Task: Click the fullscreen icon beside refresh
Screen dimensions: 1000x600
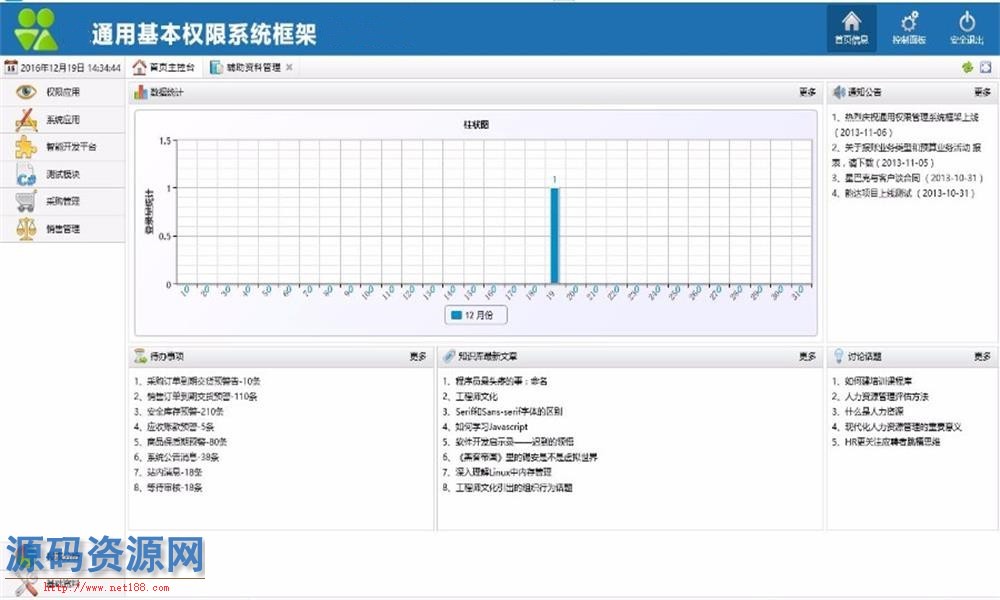Action: [x=985, y=67]
